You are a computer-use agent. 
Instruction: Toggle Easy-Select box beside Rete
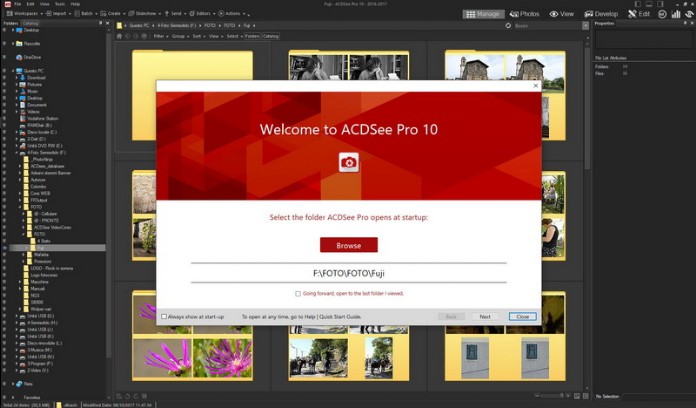point(4,384)
